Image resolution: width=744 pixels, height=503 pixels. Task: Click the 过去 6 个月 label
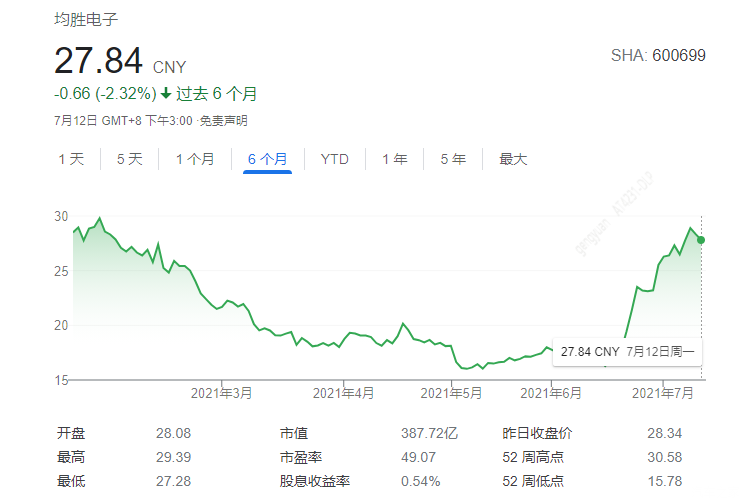216,93
